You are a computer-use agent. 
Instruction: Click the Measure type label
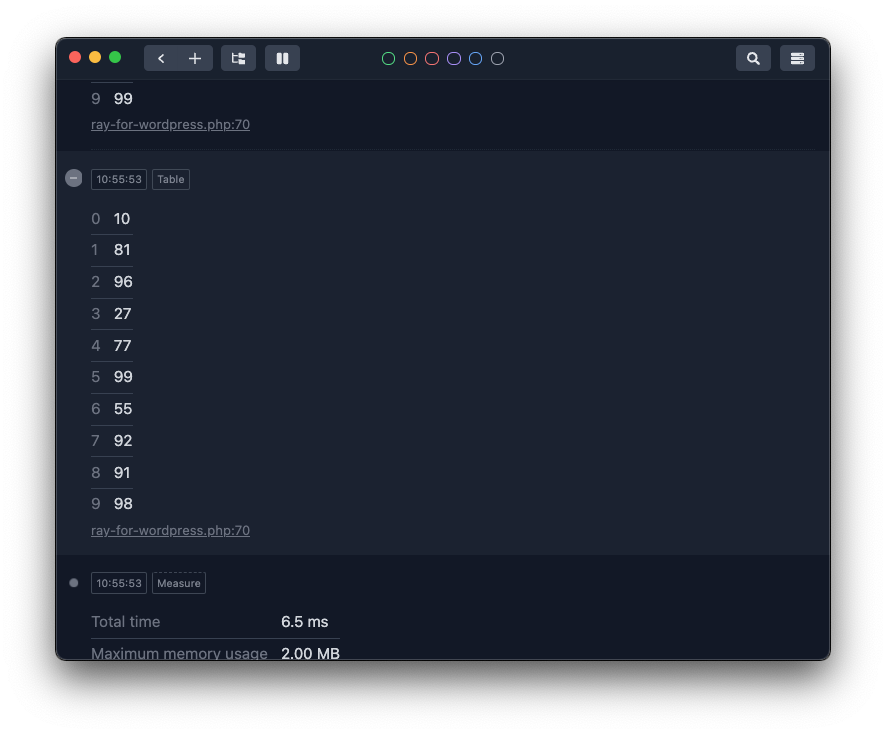coord(179,583)
